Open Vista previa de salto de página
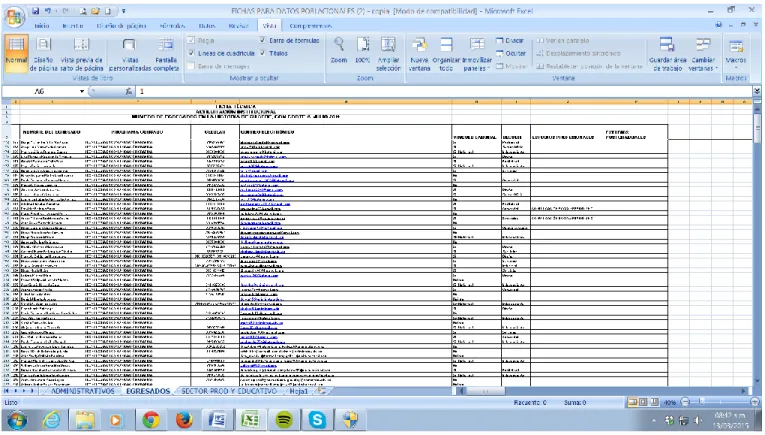The width and height of the screenshot is (765, 435). (82, 54)
